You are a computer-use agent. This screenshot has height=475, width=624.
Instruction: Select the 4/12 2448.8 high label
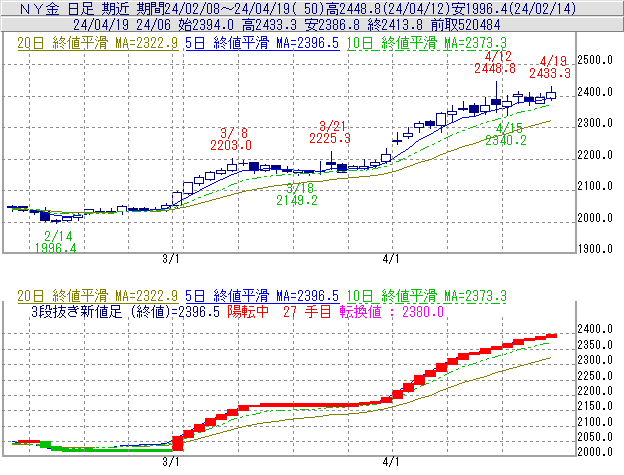(495, 62)
